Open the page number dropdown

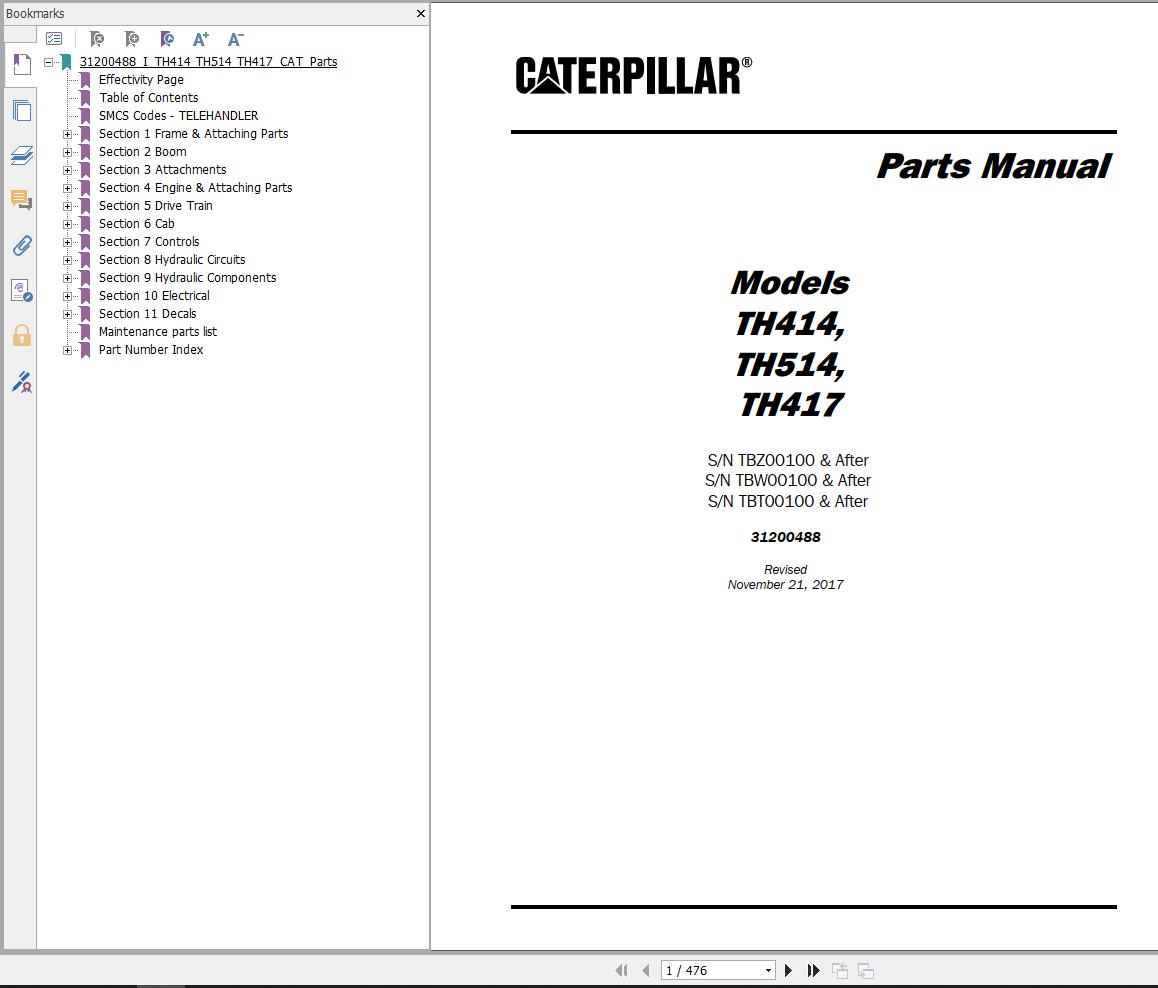[770, 969]
